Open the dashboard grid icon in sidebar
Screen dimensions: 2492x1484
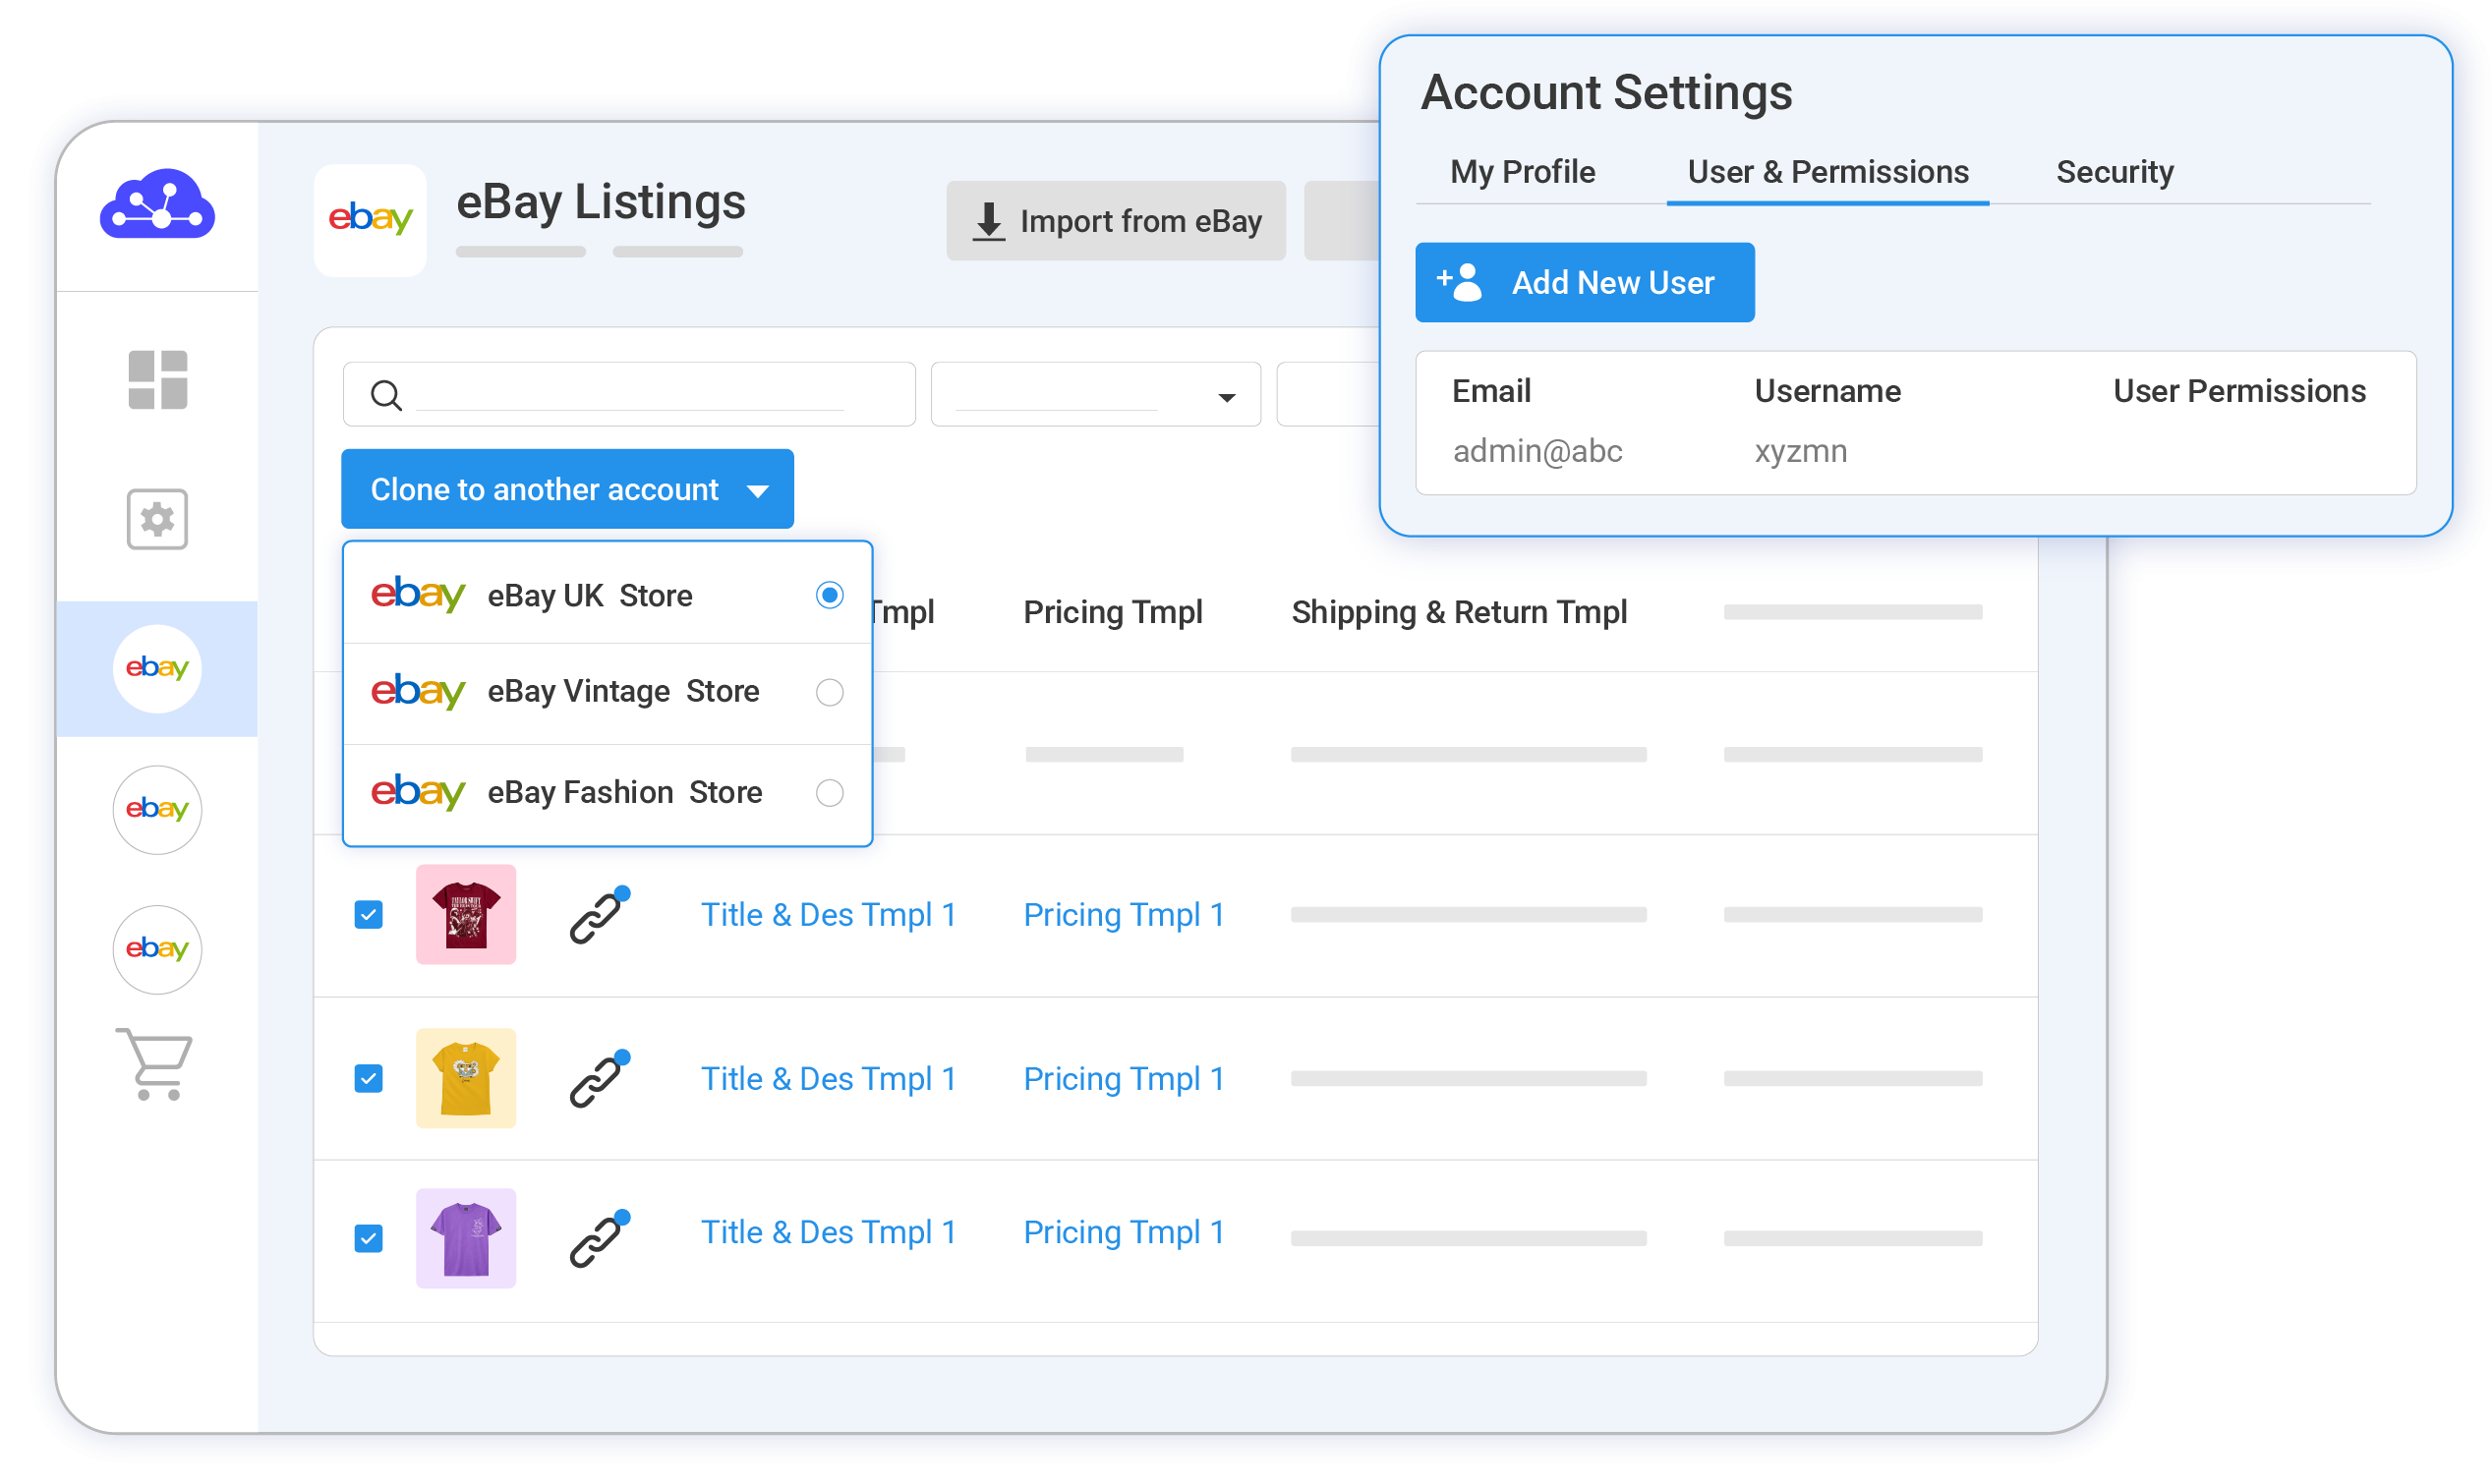(x=158, y=380)
